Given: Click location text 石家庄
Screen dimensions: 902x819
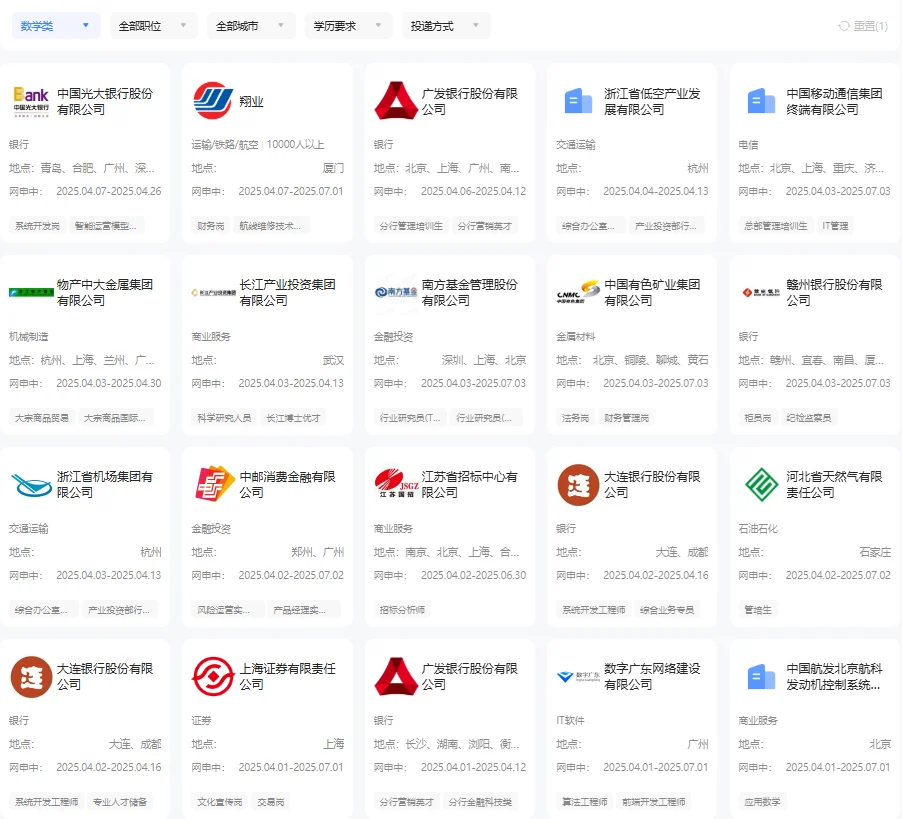Looking at the screenshot, I should coord(875,552).
